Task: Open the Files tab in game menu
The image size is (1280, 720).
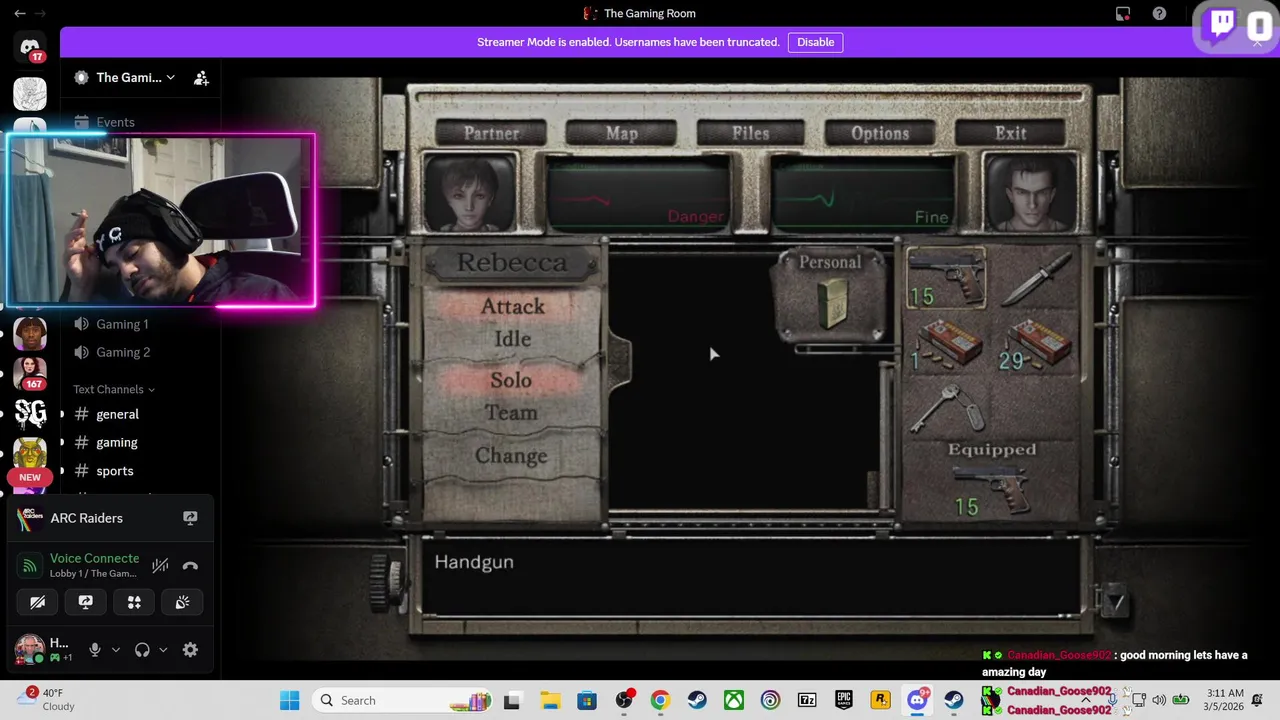Action: coord(750,133)
